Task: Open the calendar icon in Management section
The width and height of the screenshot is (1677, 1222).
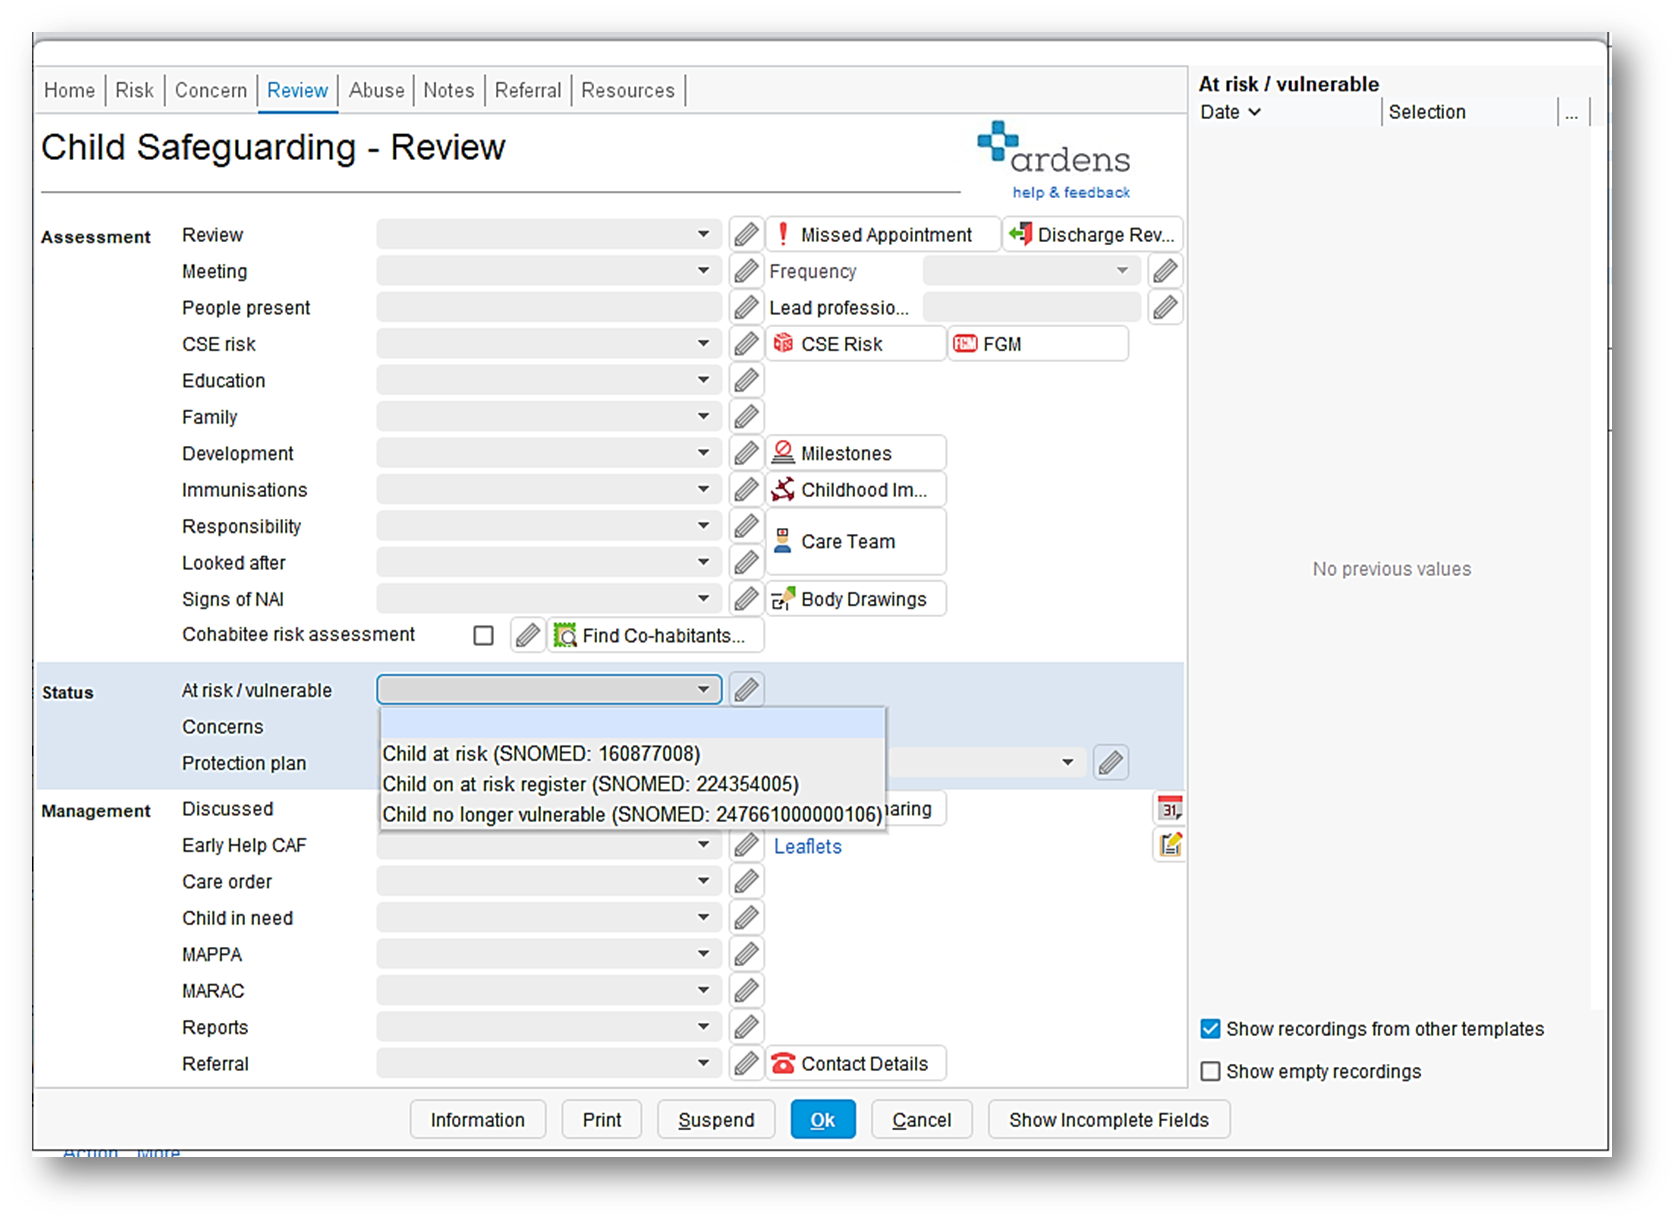Action: click(x=1170, y=808)
